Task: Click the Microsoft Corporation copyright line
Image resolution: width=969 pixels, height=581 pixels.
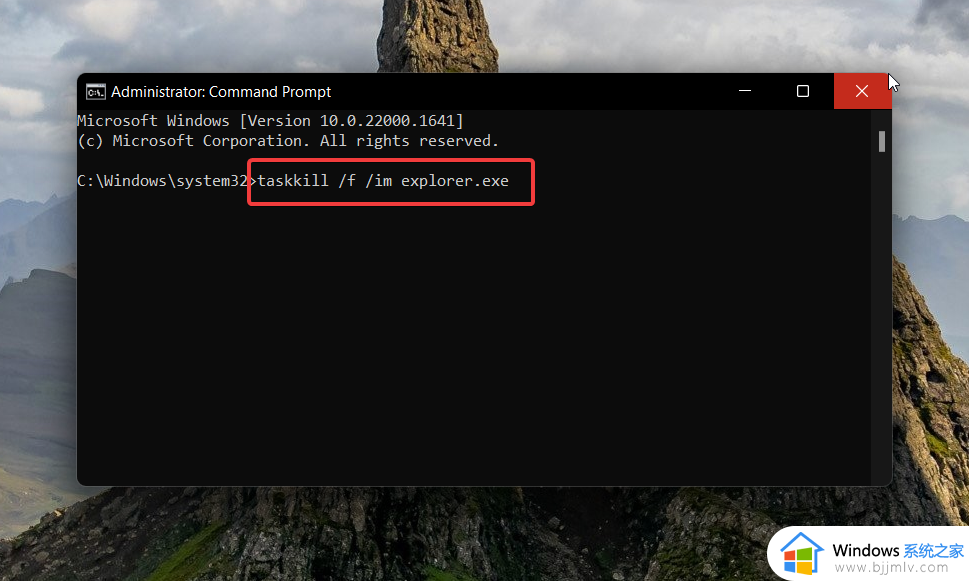Action: pyautogui.click(x=288, y=141)
